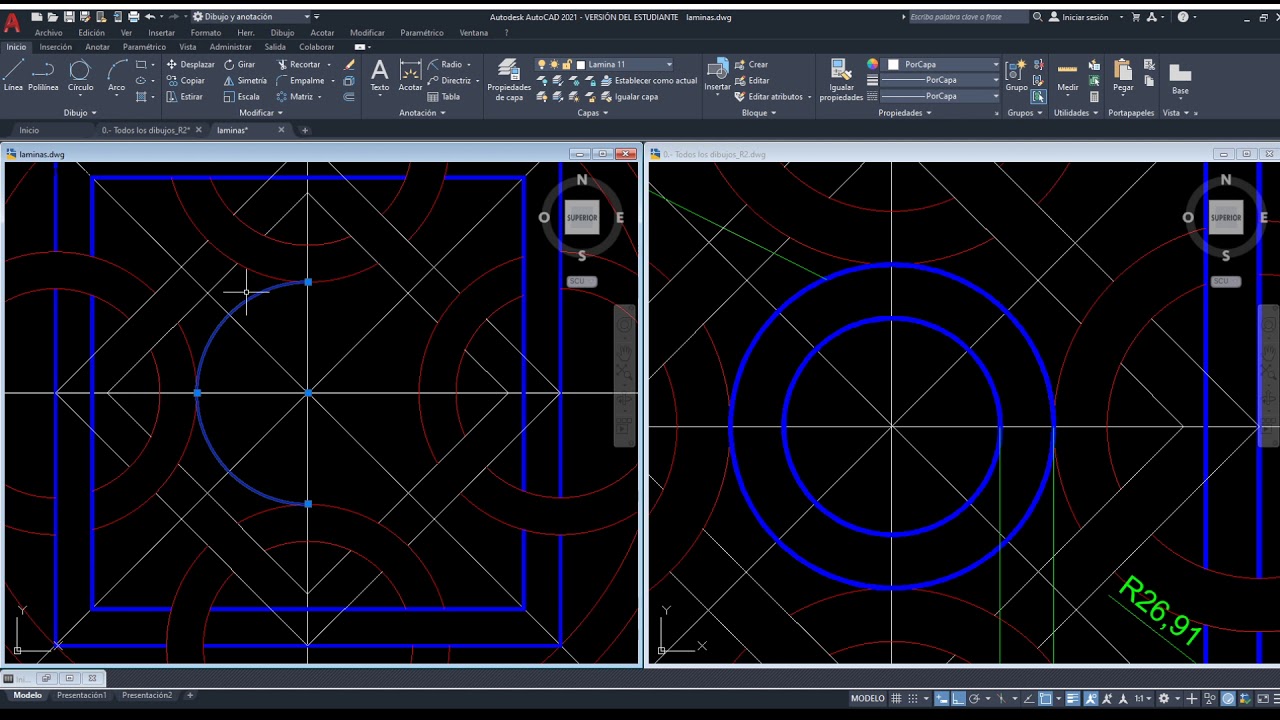Click the object color wheel swatch
Screen dimensions: 1280x720
tap(872, 64)
